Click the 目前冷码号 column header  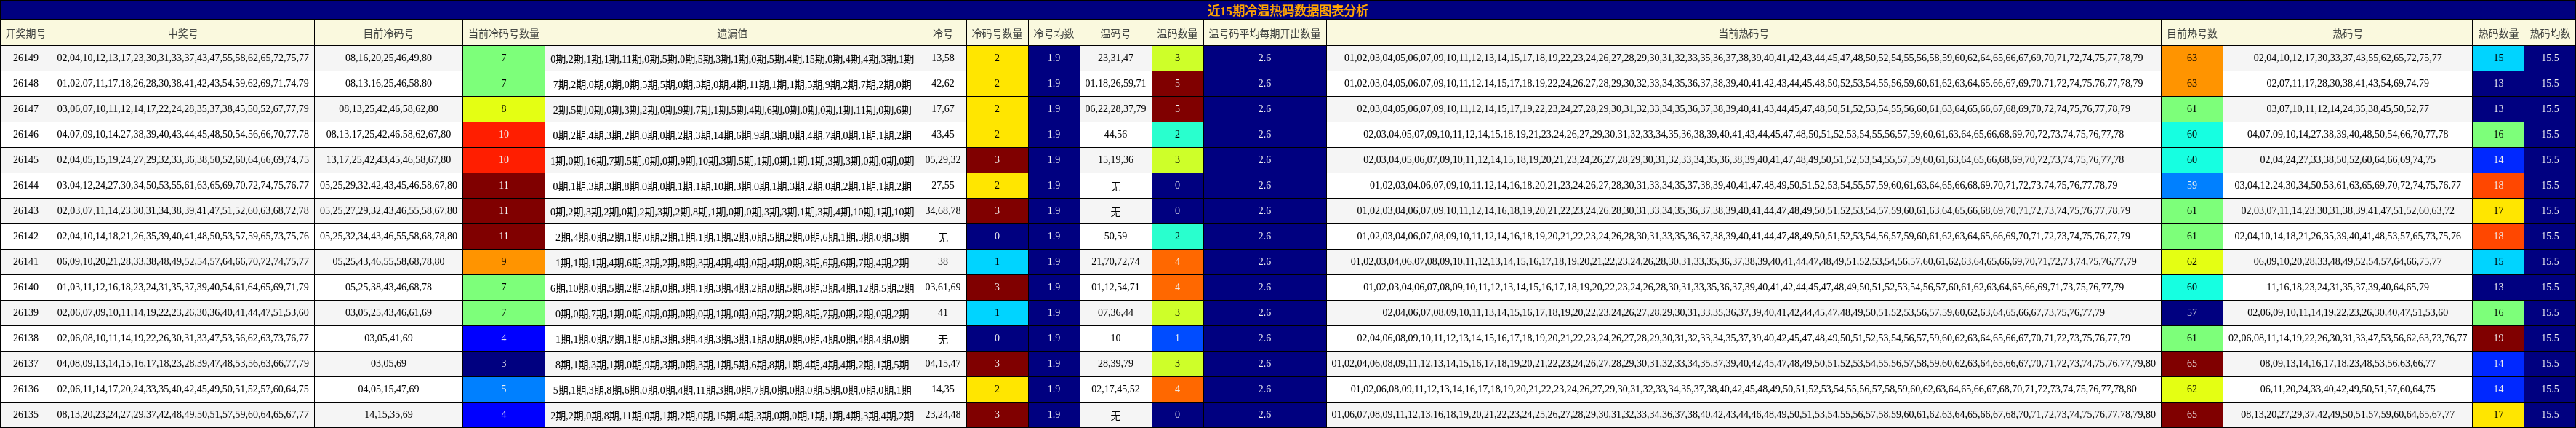[389, 33]
